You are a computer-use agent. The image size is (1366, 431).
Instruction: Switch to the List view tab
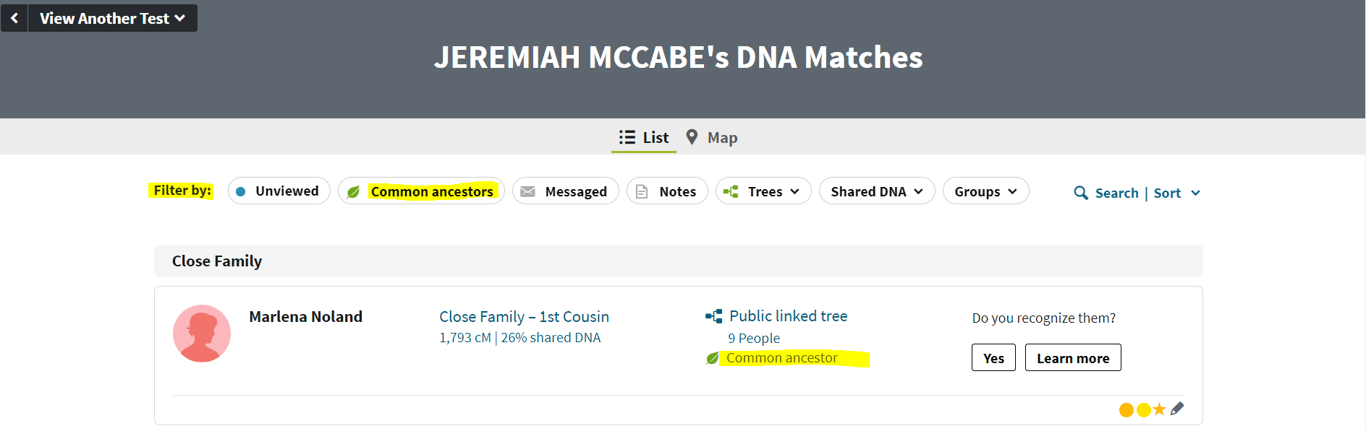coord(644,137)
